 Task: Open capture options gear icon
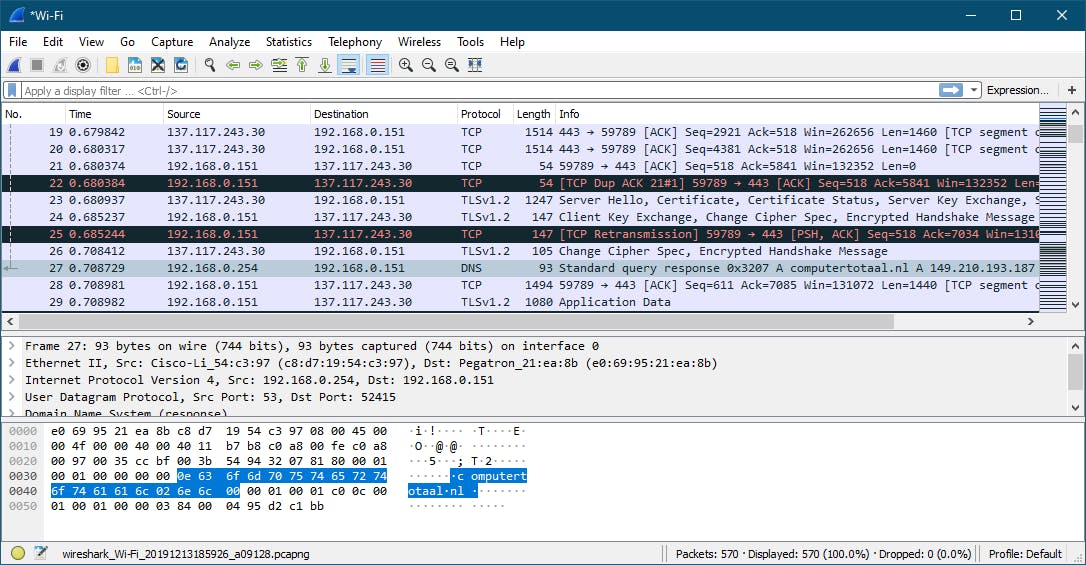click(83, 65)
